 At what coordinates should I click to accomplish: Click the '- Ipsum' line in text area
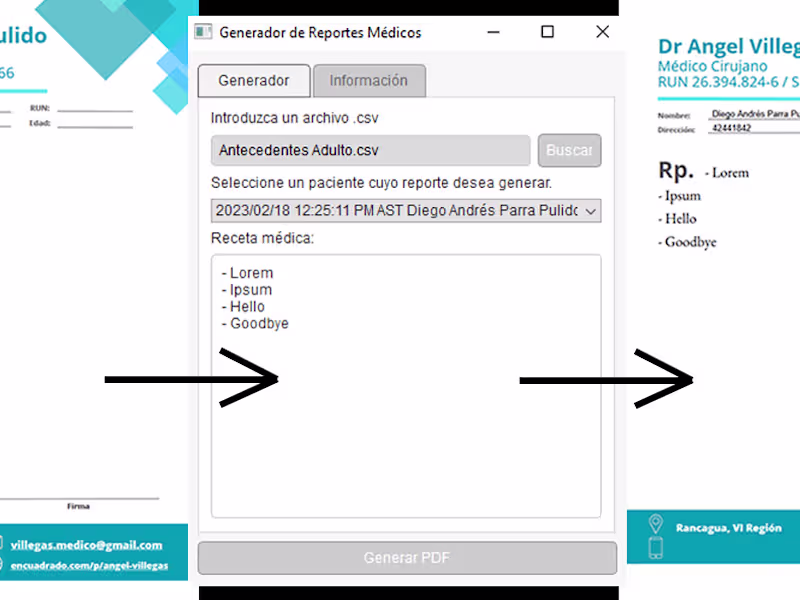click(247, 290)
